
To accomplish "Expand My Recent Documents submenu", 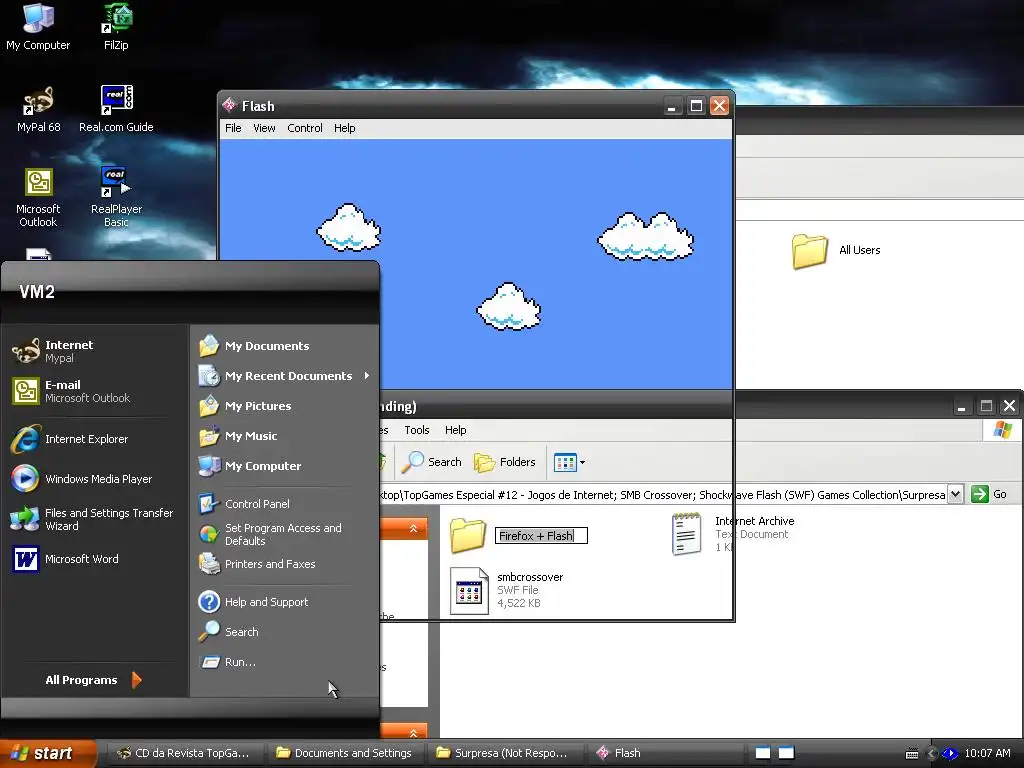I will [285, 376].
